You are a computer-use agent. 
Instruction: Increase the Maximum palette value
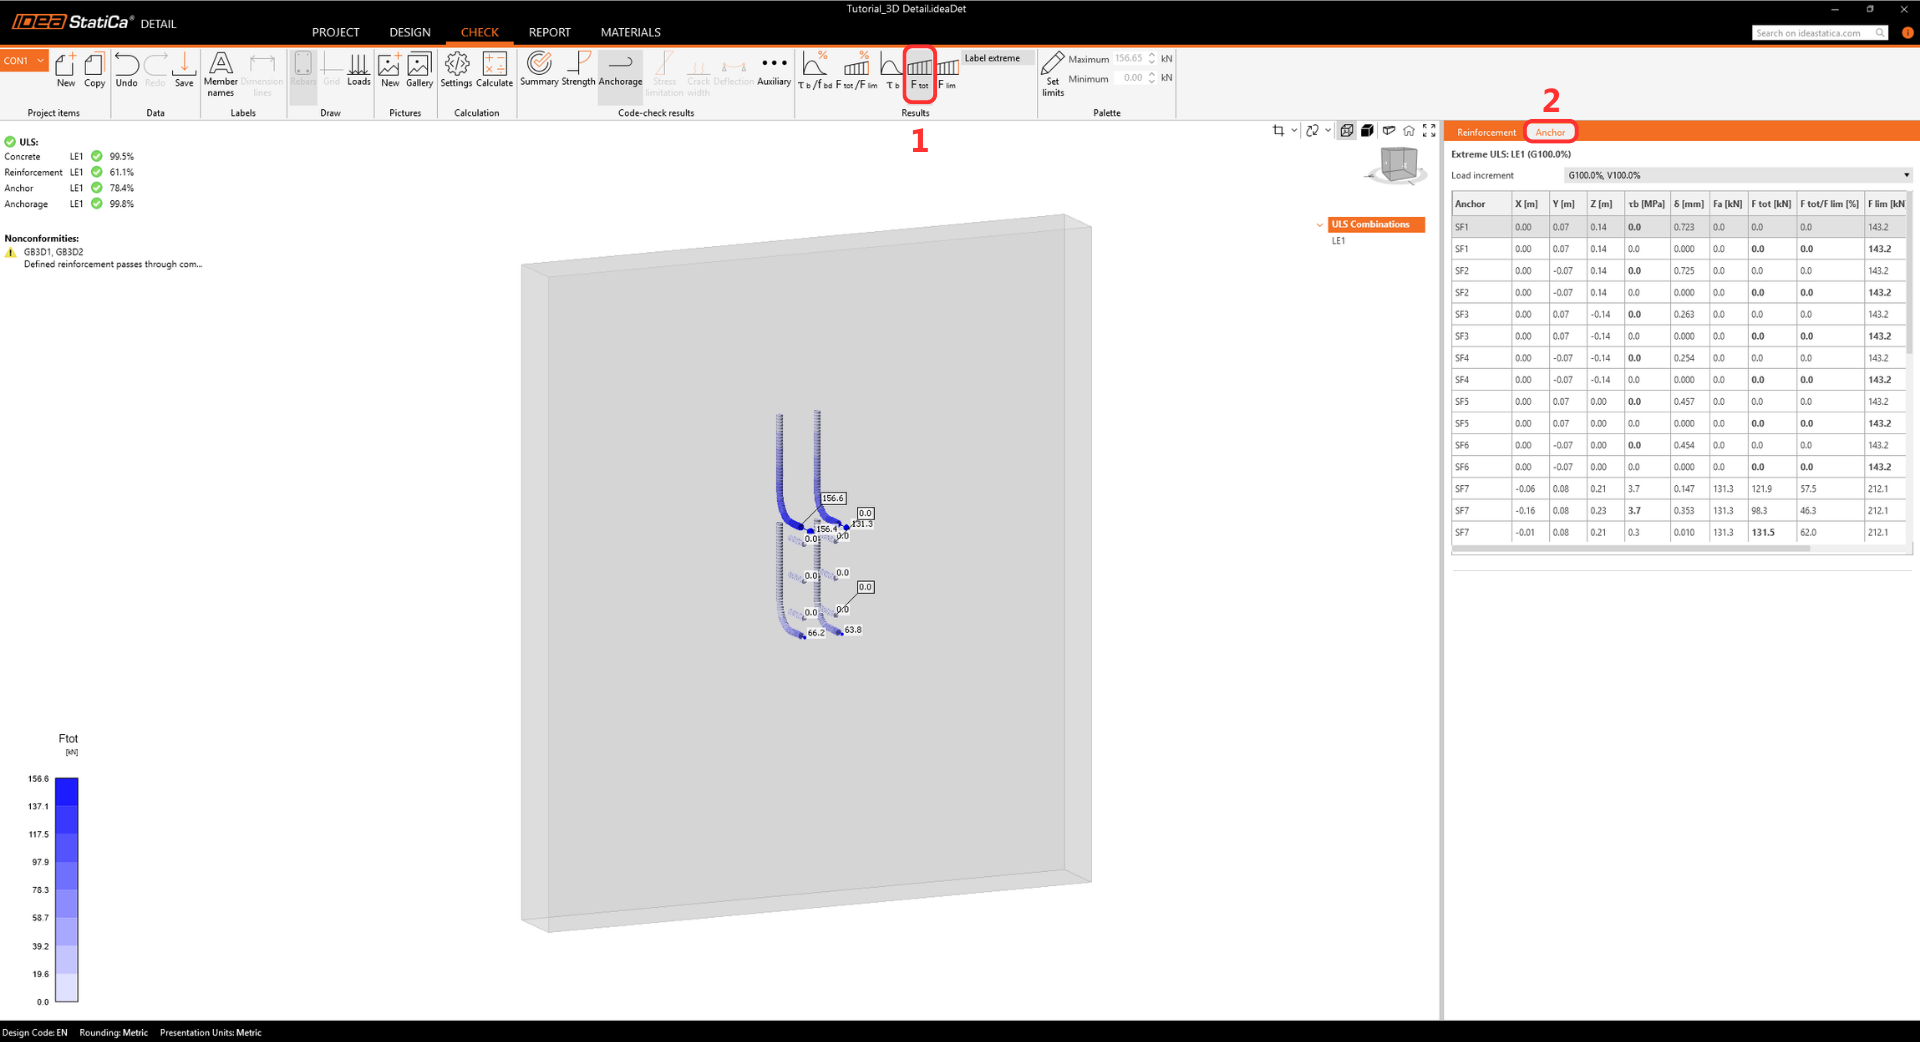[1152, 55]
